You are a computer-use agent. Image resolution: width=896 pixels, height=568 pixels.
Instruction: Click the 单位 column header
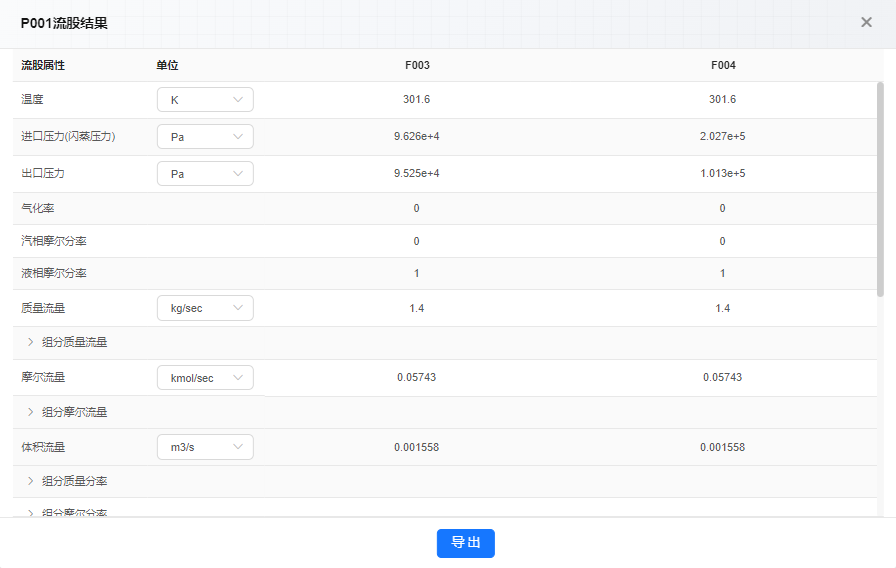click(x=167, y=65)
